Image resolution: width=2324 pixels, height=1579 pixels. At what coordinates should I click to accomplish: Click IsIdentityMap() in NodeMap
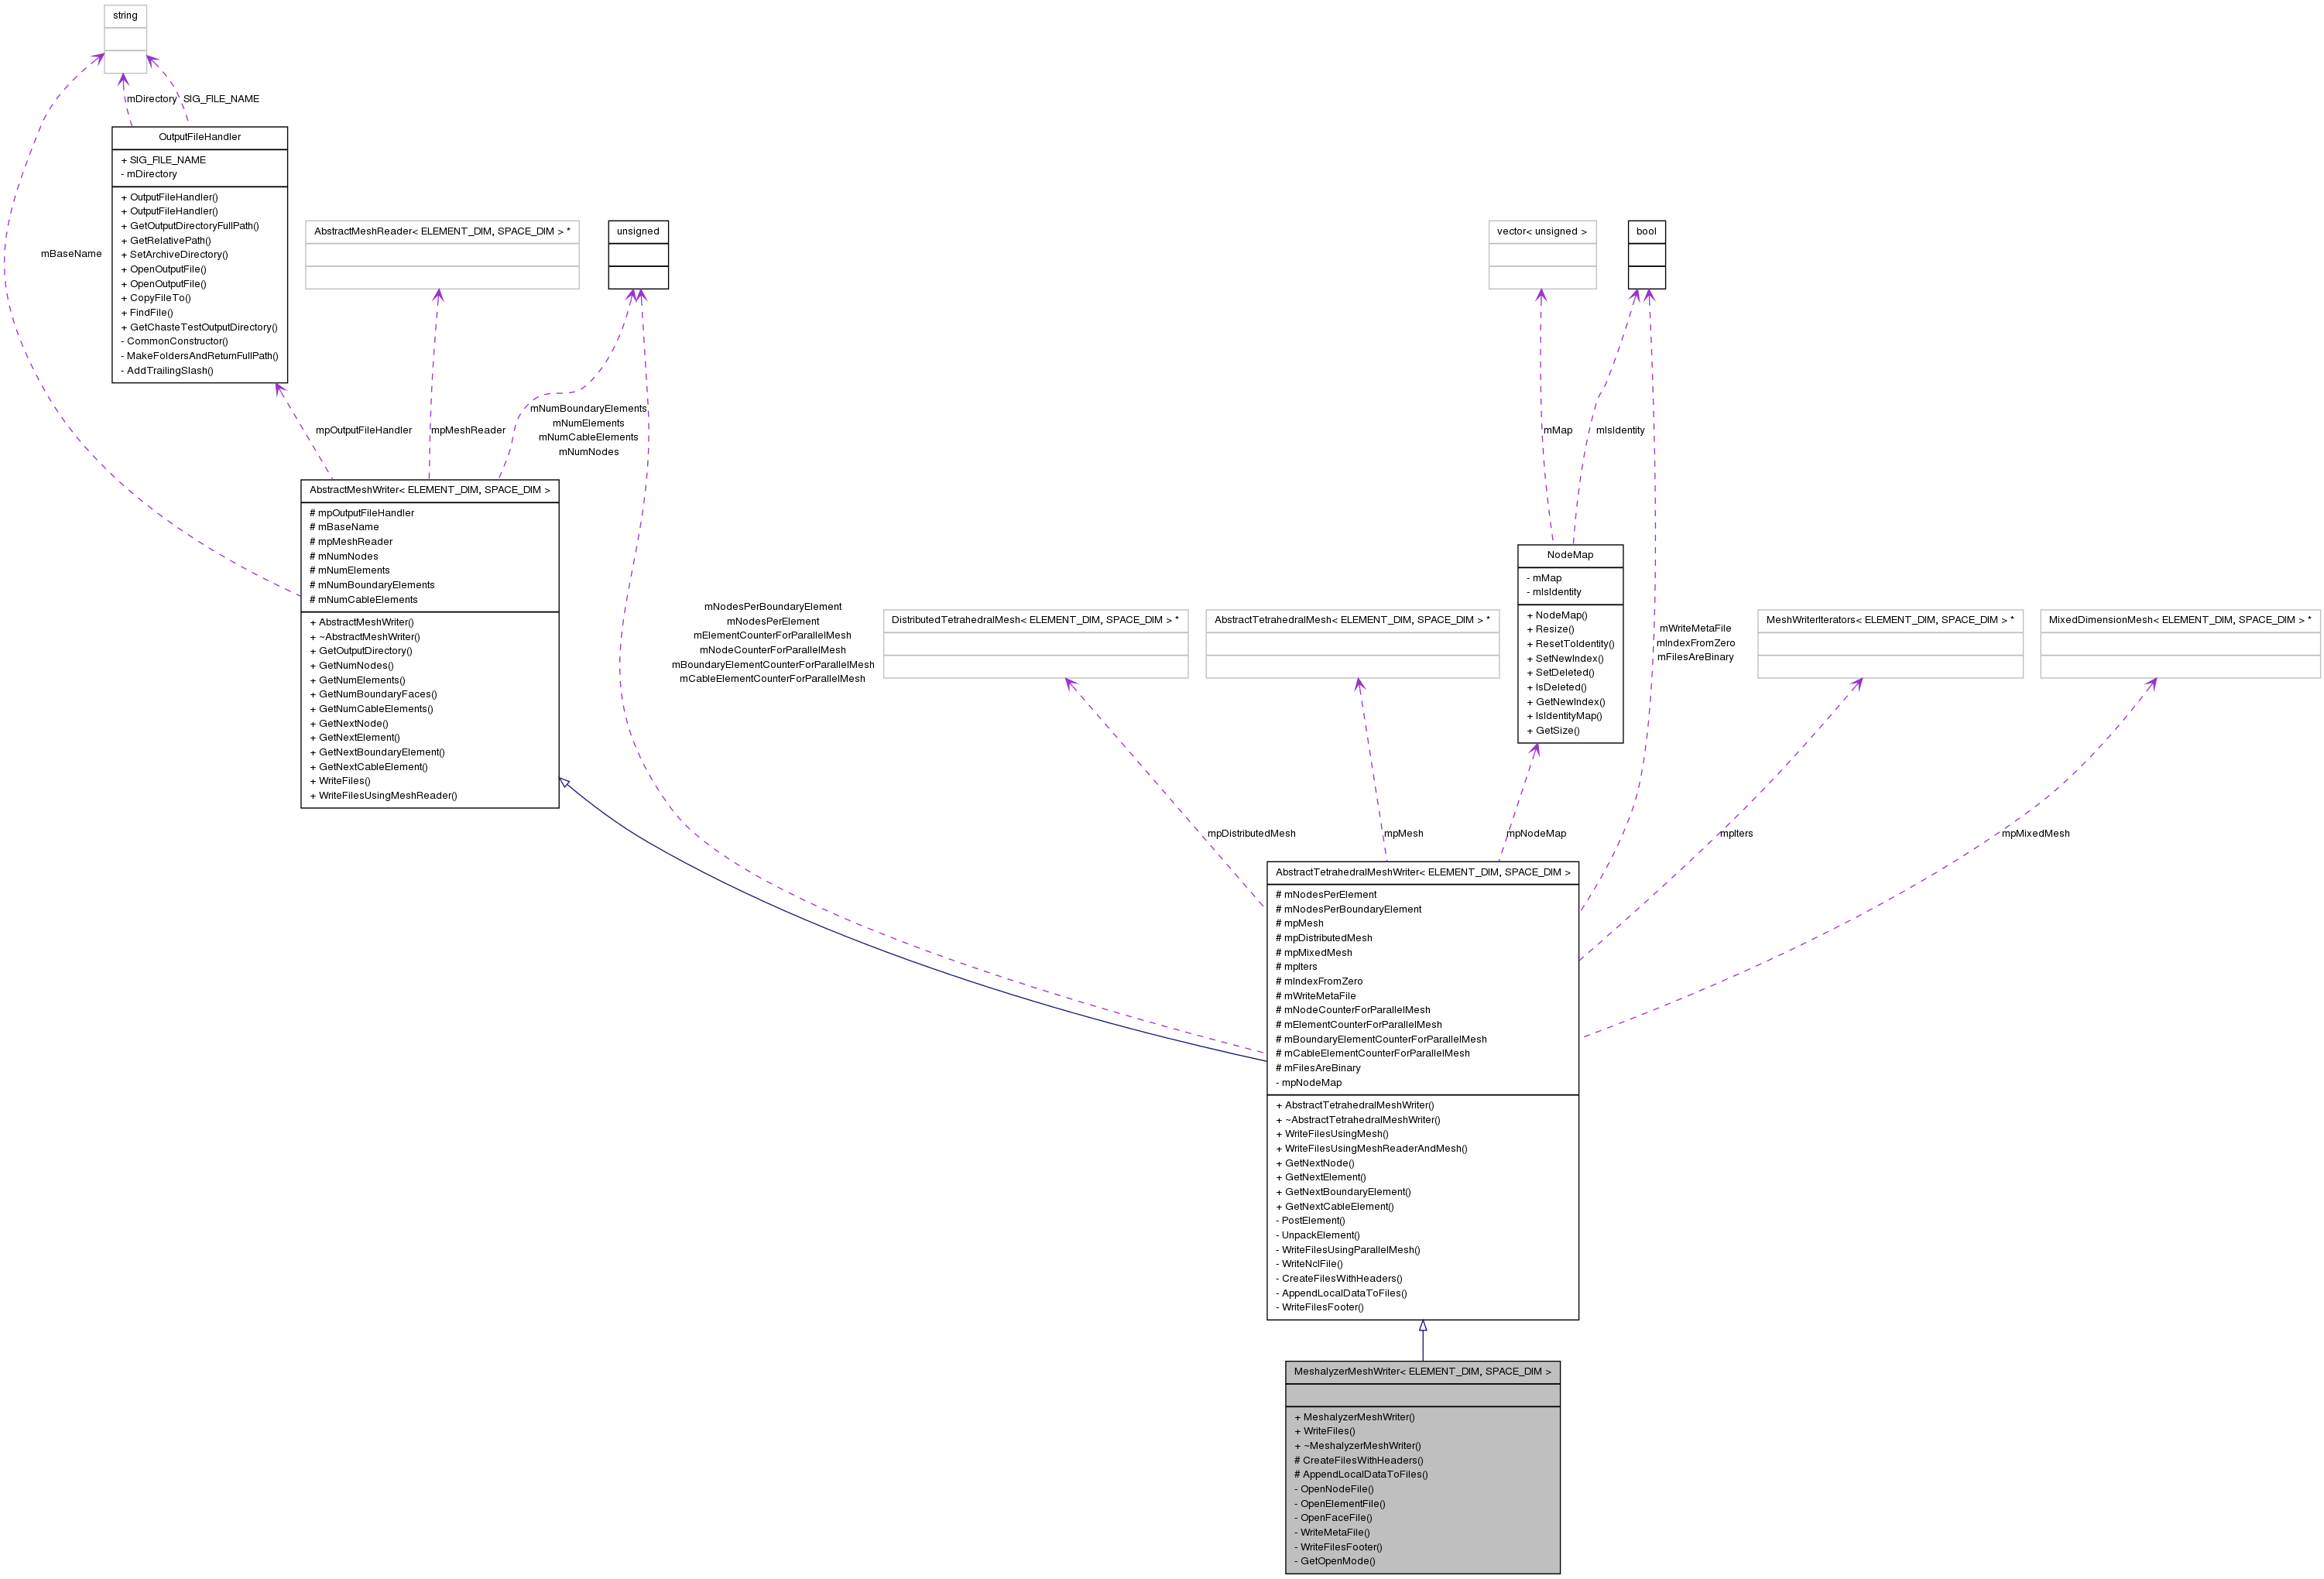pyautogui.click(x=1565, y=716)
